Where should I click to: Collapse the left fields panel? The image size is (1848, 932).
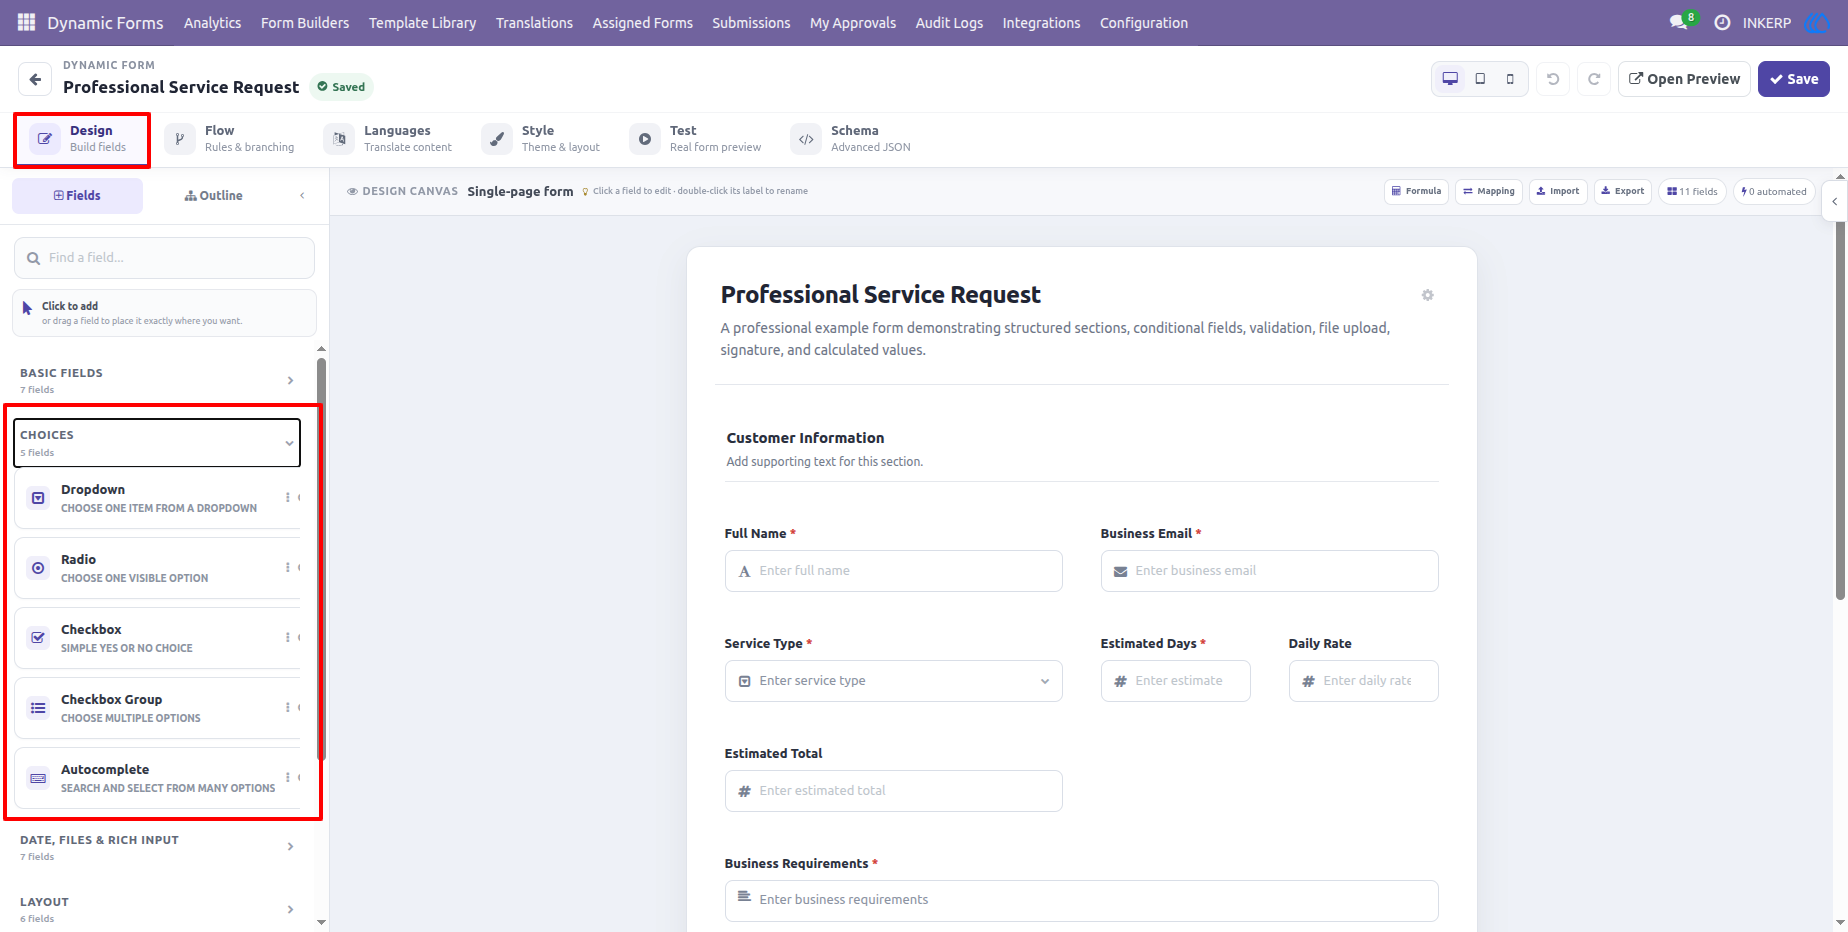tap(302, 195)
